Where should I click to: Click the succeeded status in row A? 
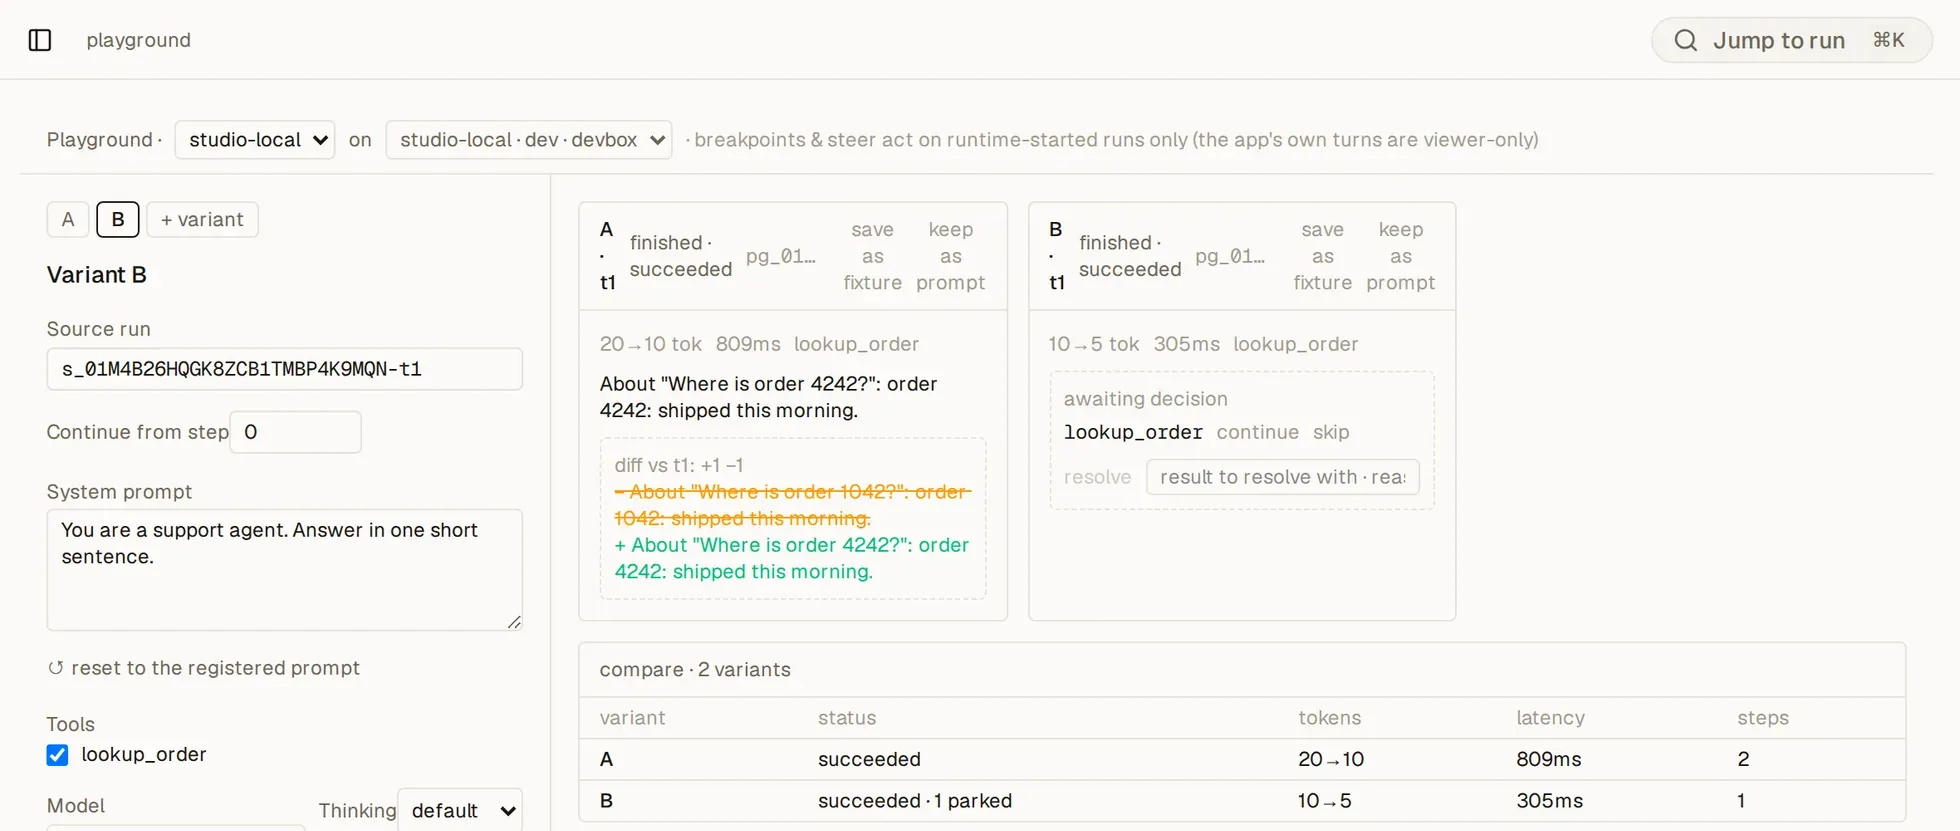(x=869, y=759)
